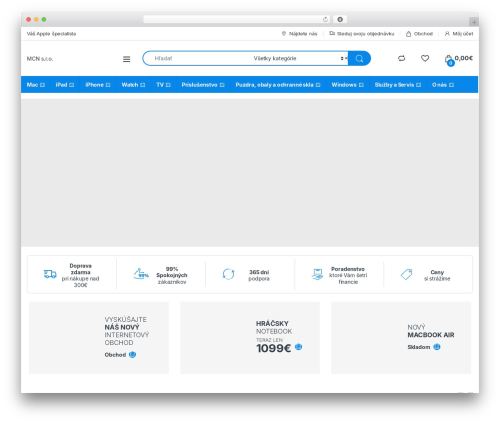This screenshot has width=500, height=423.
Task: Click the 99% Spokojných zákazníkov text
Action: pyautogui.click(x=172, y=275)
